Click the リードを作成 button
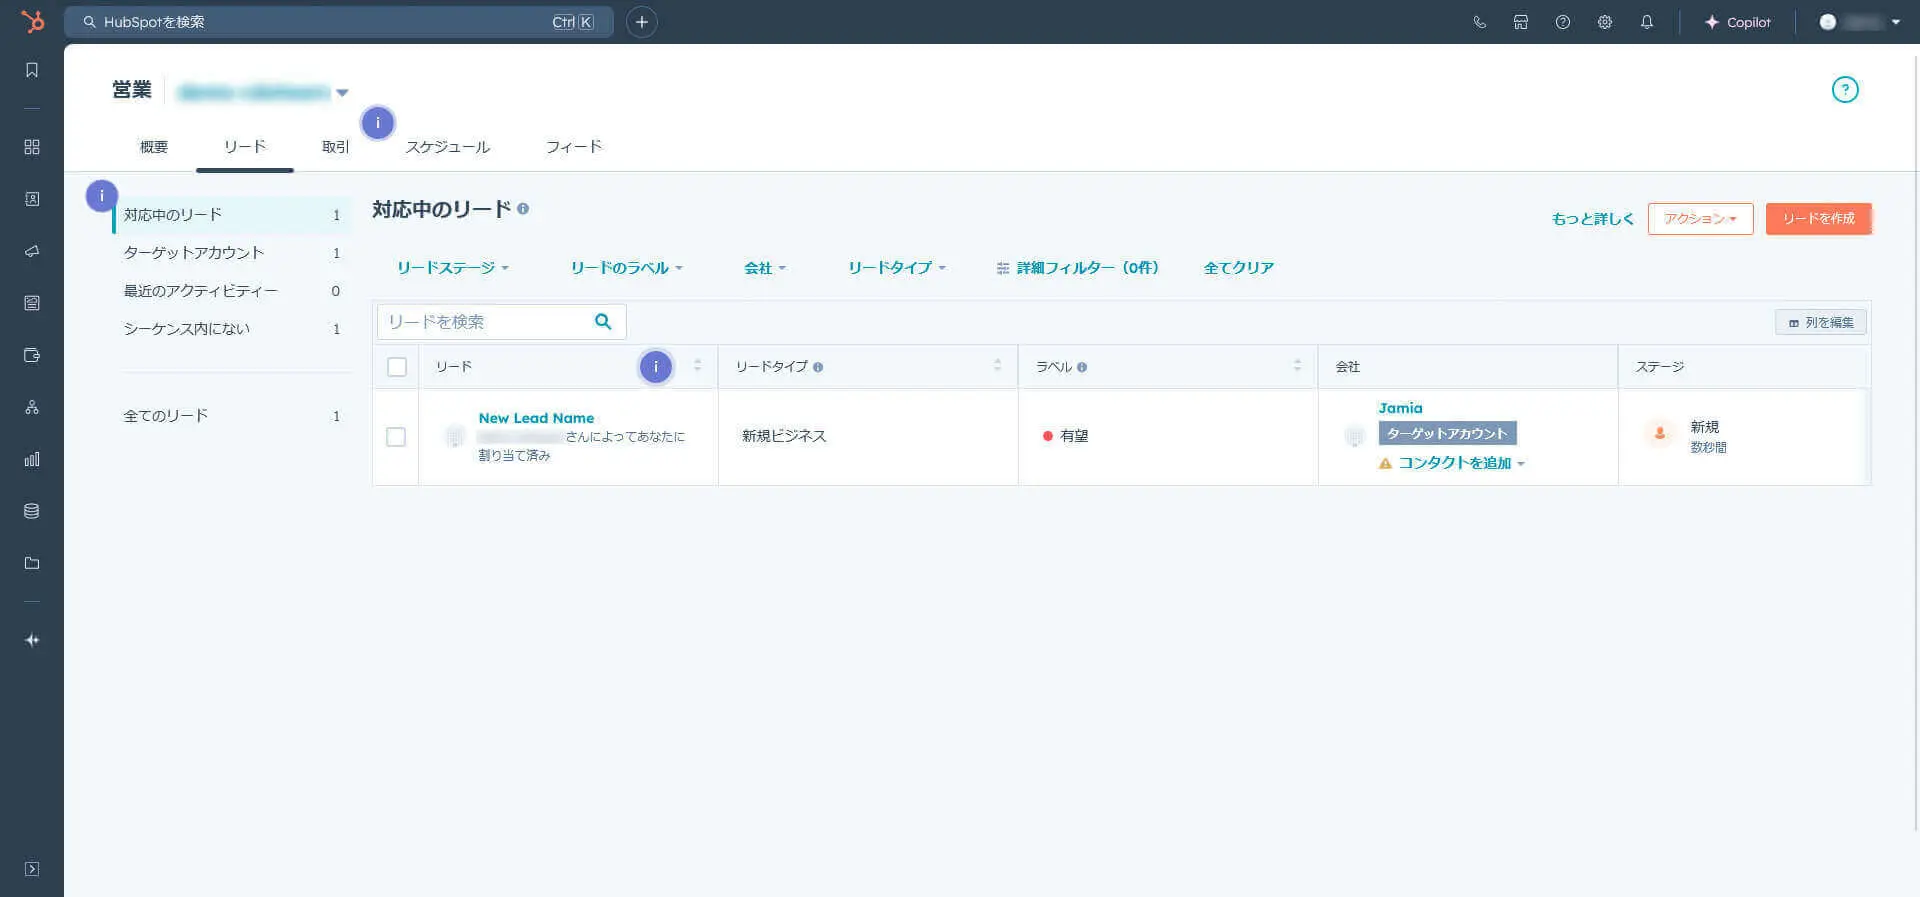Screen dimensions: 1920x897 pos(1818,219)
